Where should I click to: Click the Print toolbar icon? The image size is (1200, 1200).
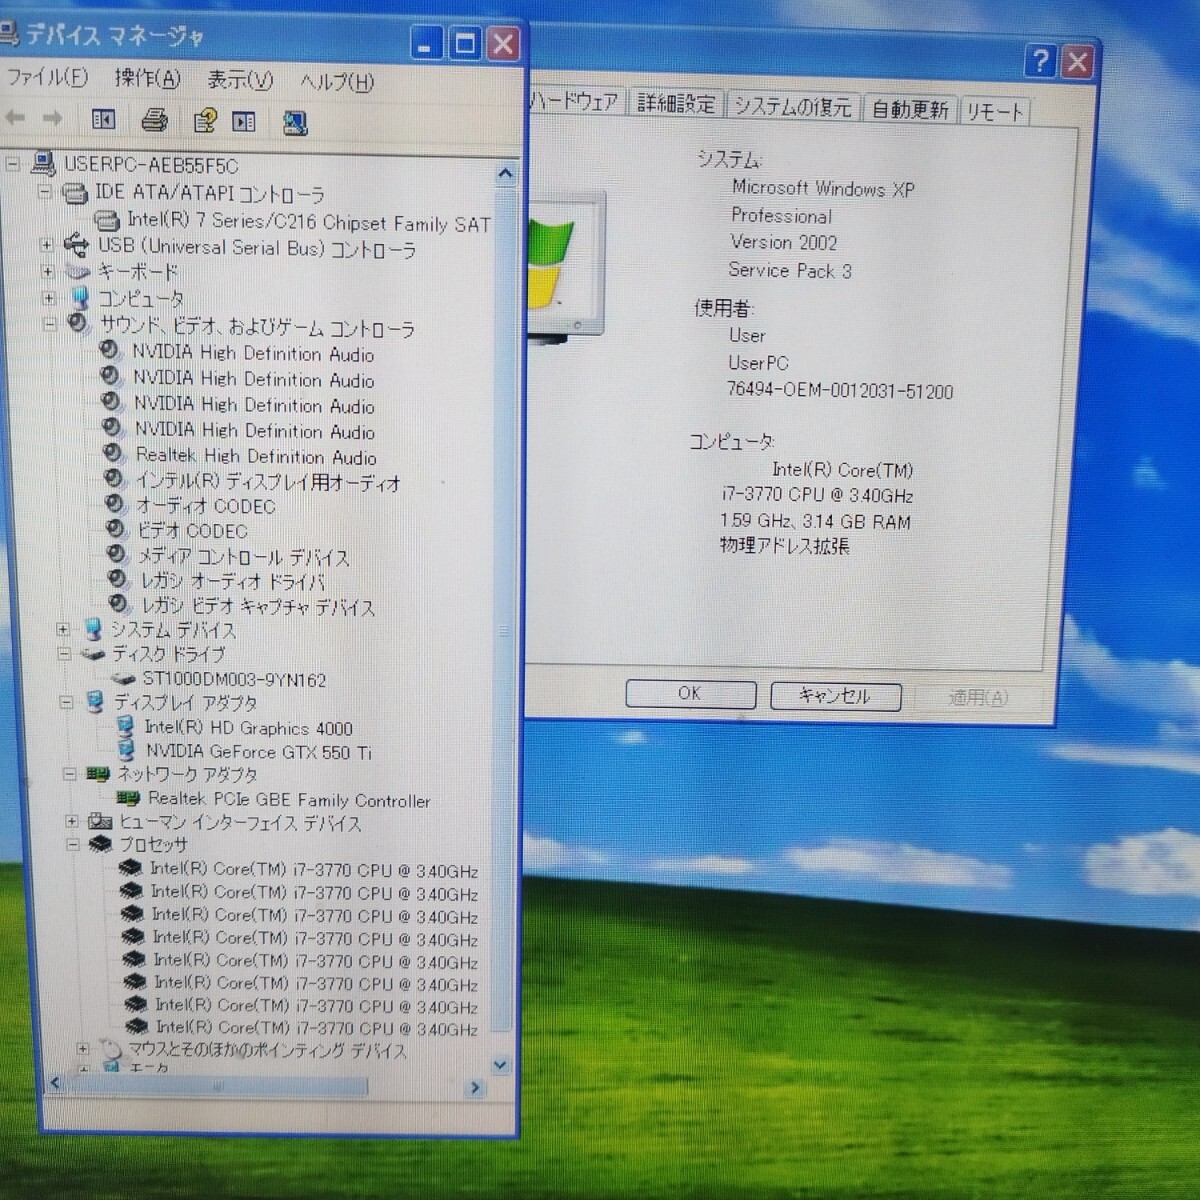pos(154,121)
